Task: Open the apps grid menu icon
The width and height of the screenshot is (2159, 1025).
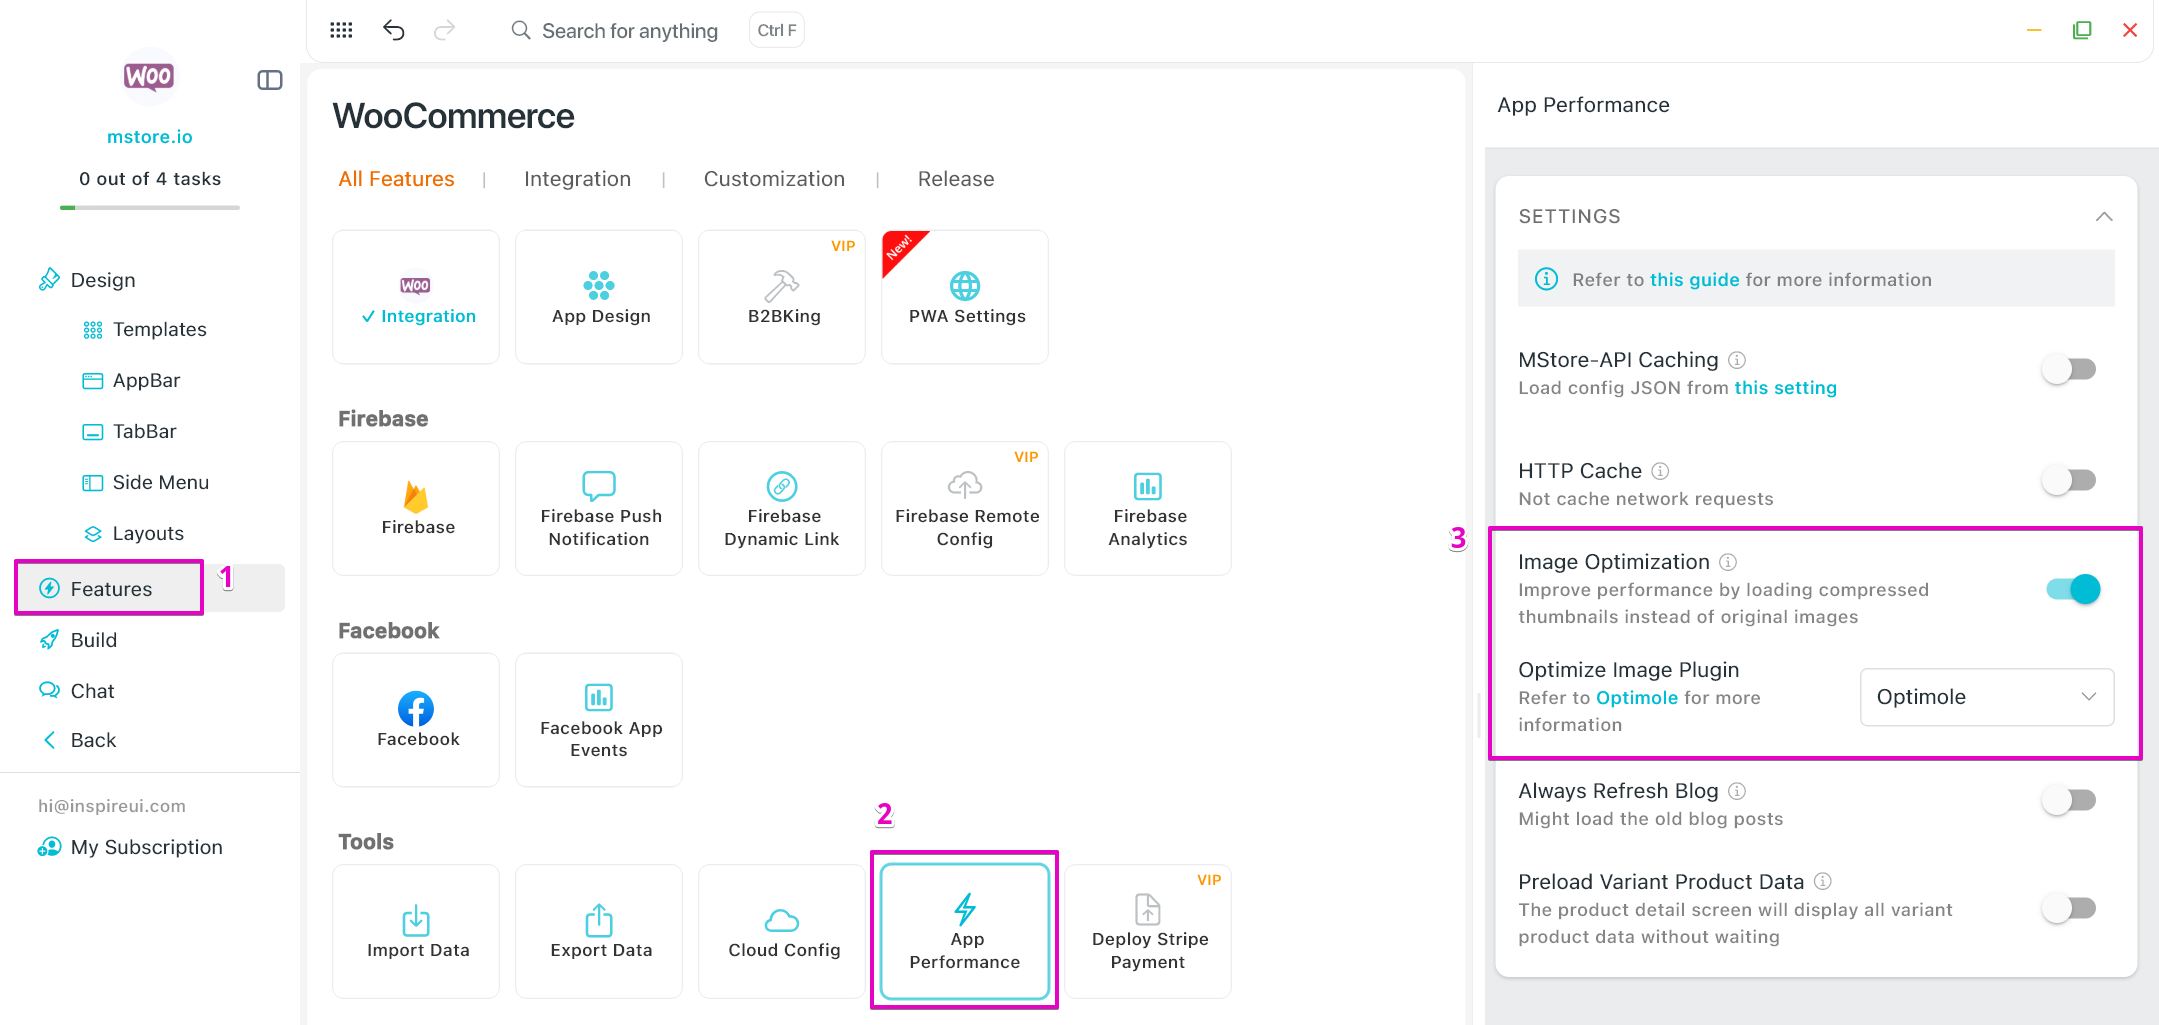Action: 341,30
